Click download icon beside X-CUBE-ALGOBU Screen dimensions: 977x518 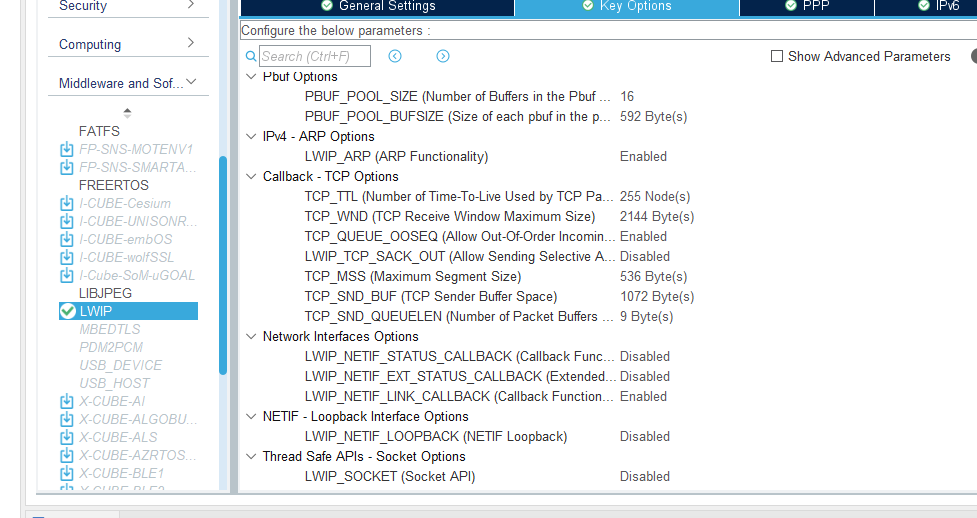[x=67, y=420]
